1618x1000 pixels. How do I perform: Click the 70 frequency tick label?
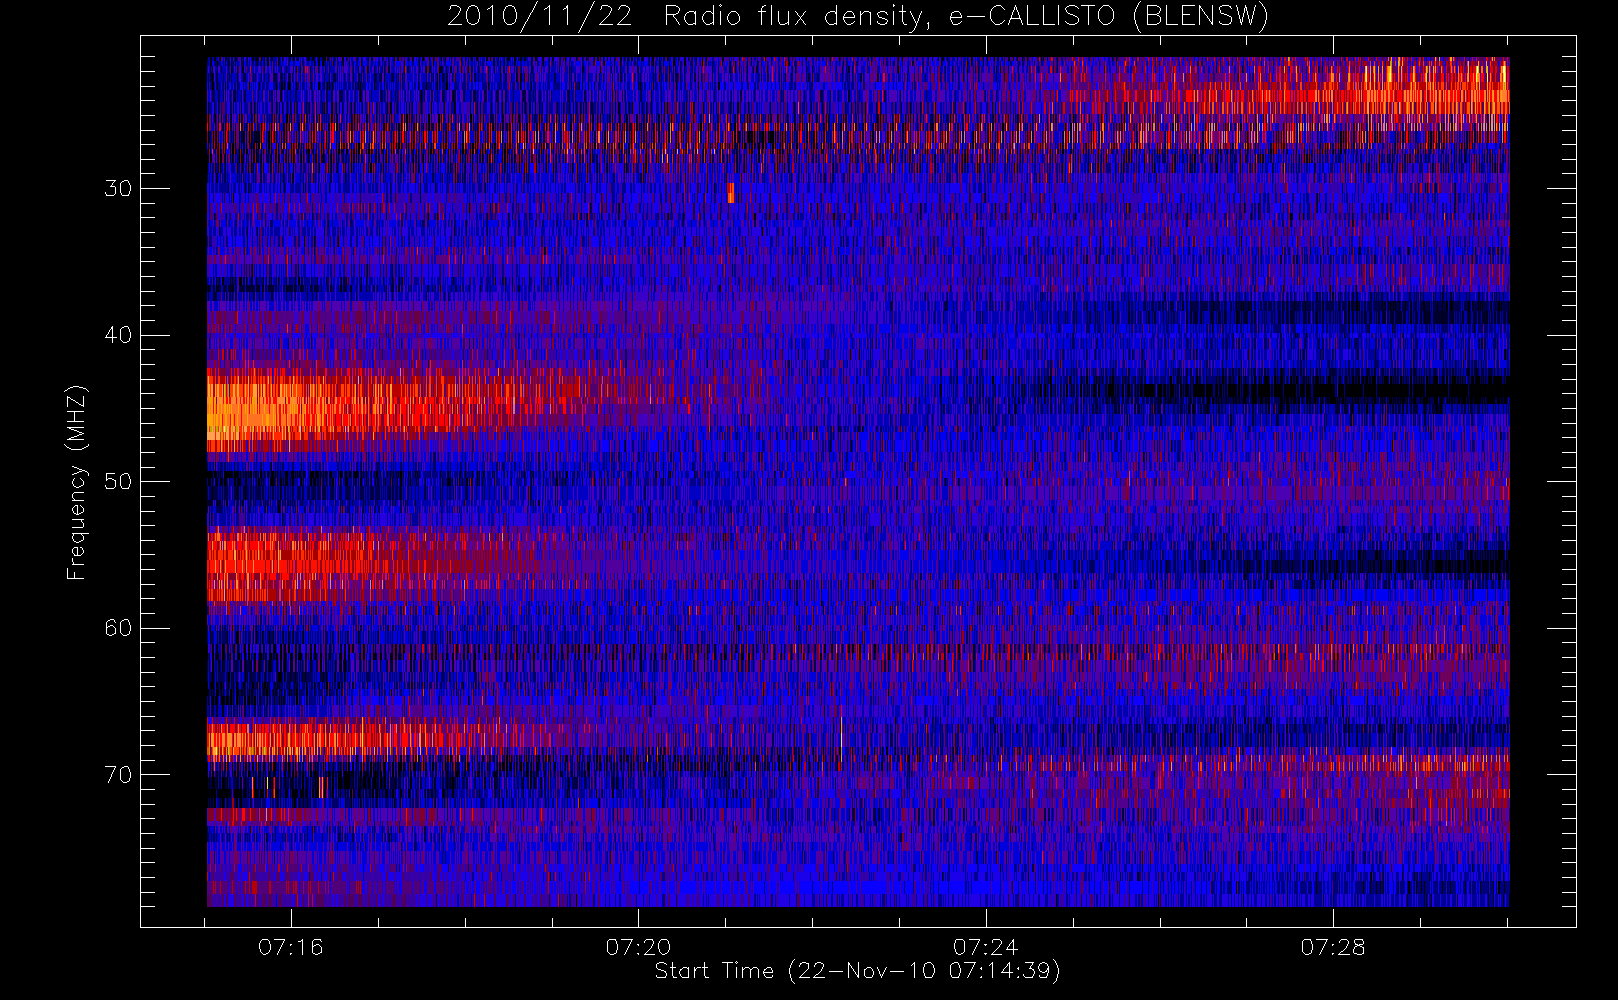tap(118, 775)
